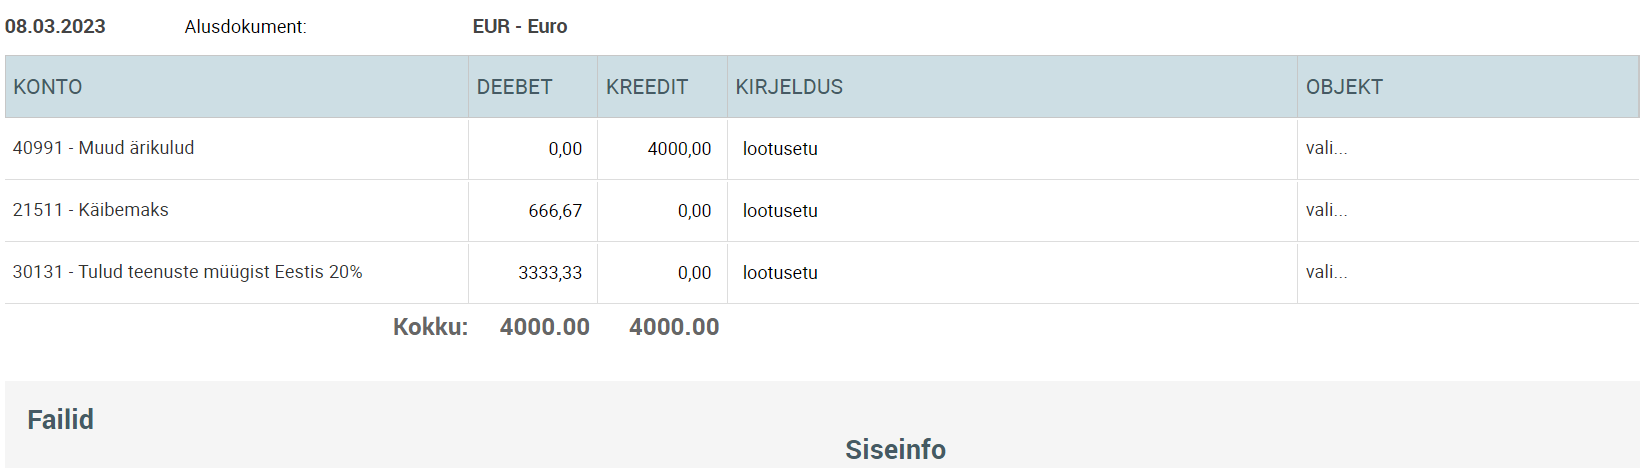
Task: Edit the 4000,00 kreedit amount
Action: tap(662, 149)
